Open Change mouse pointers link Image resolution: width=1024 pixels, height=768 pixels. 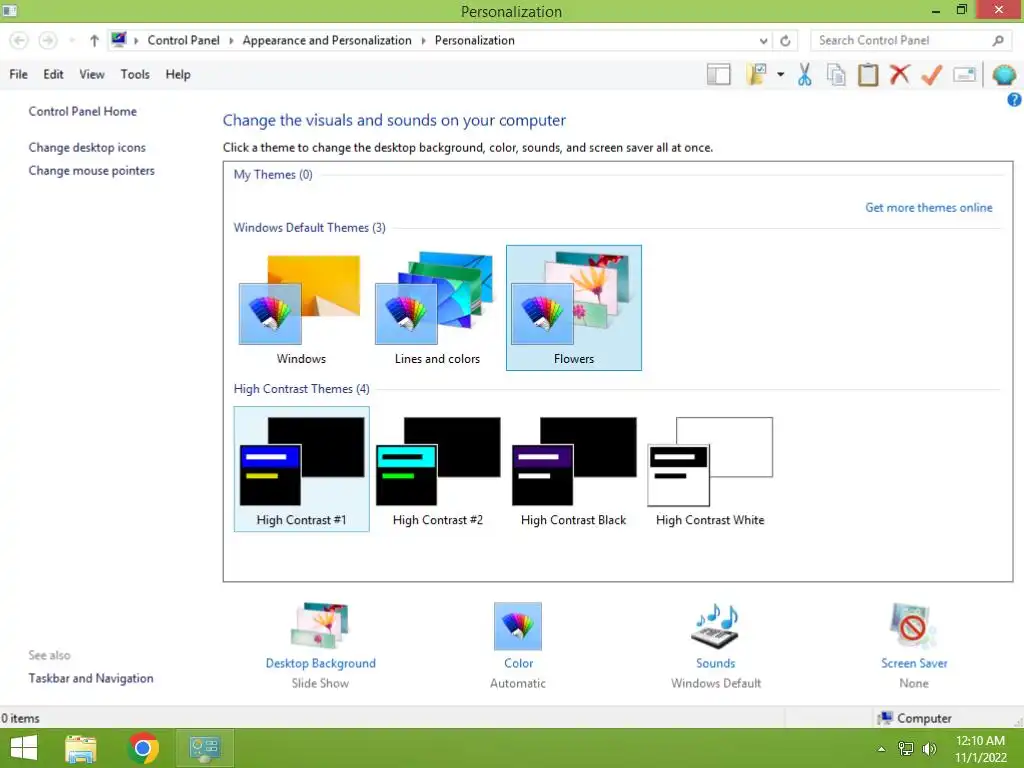point(91,170)
